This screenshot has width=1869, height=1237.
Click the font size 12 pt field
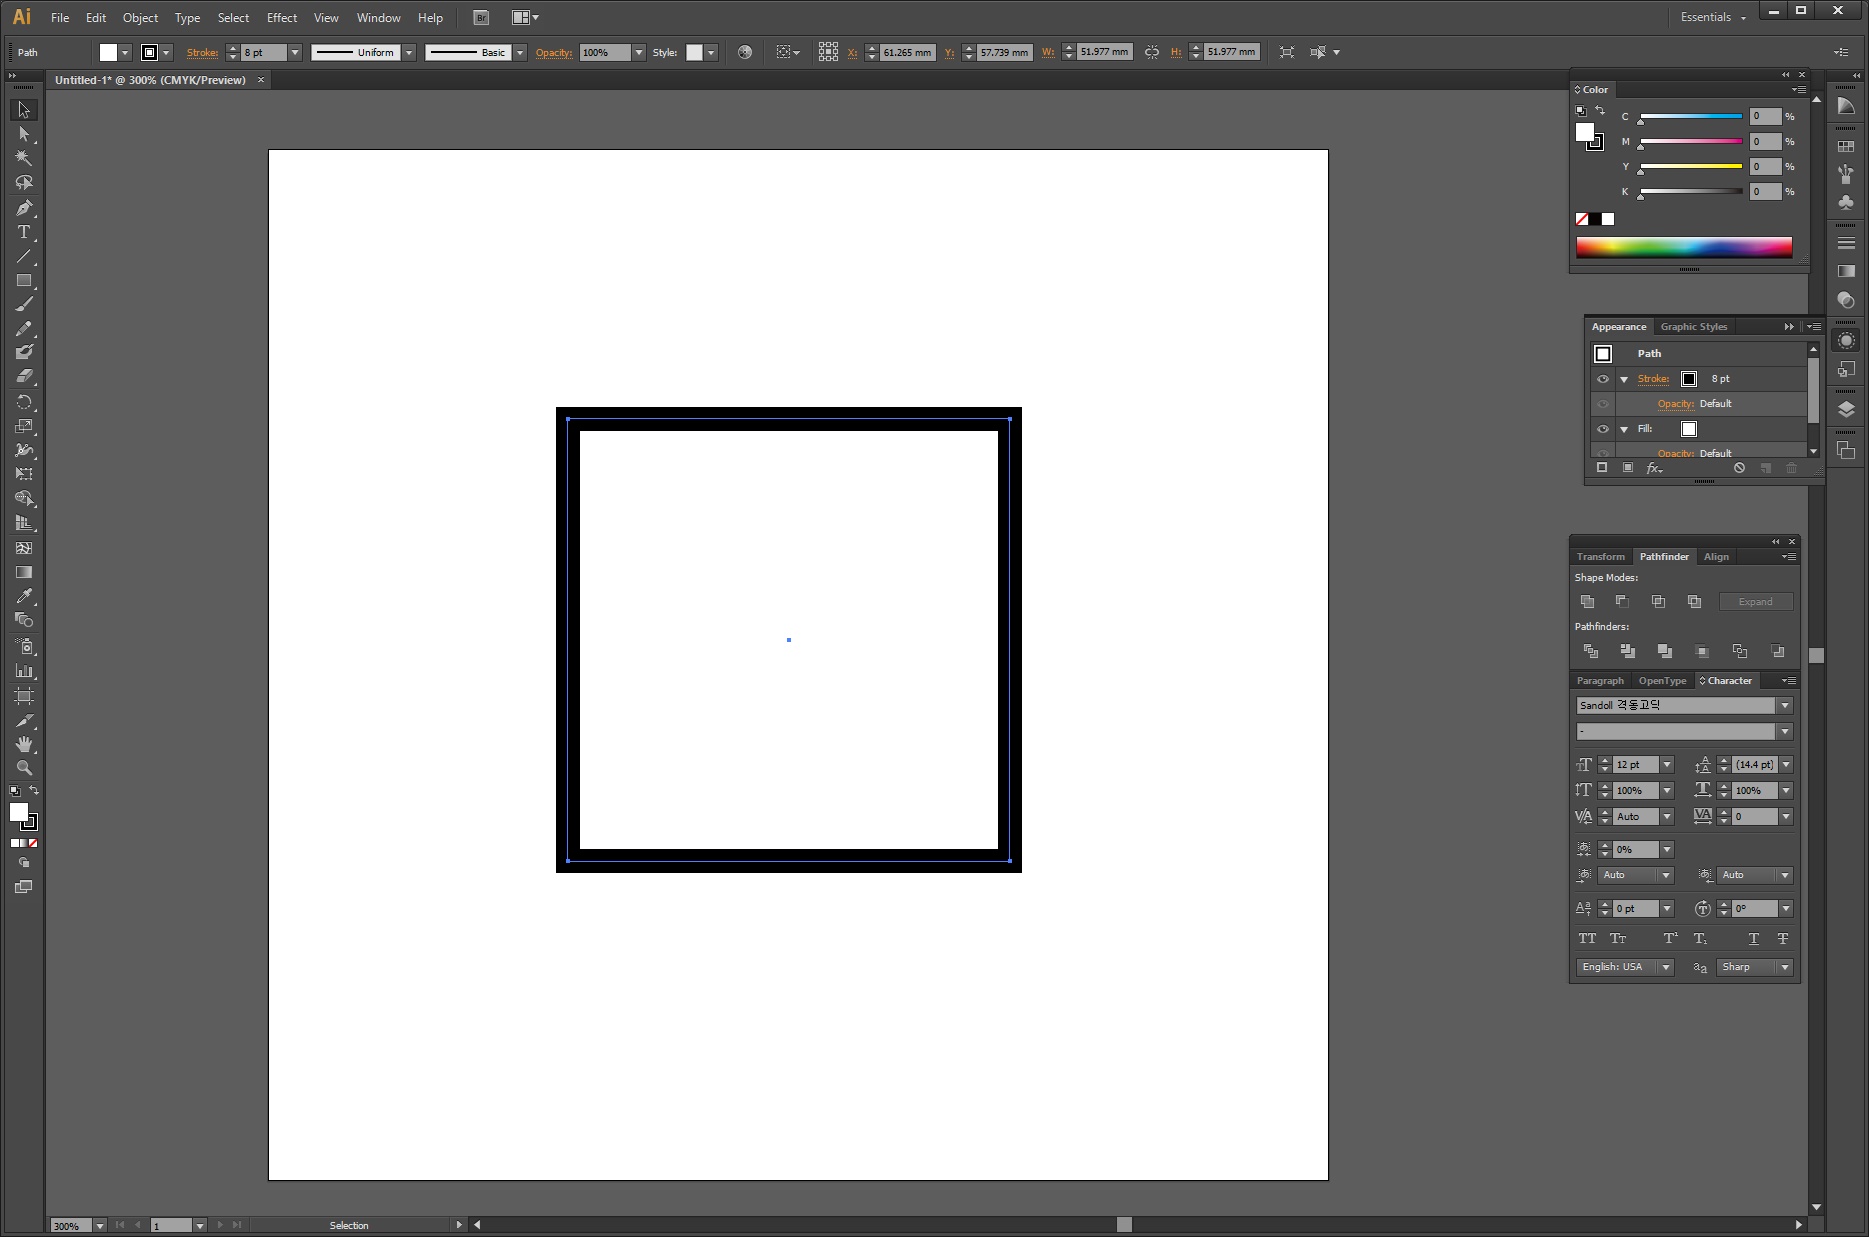[x=1636, y=765]
